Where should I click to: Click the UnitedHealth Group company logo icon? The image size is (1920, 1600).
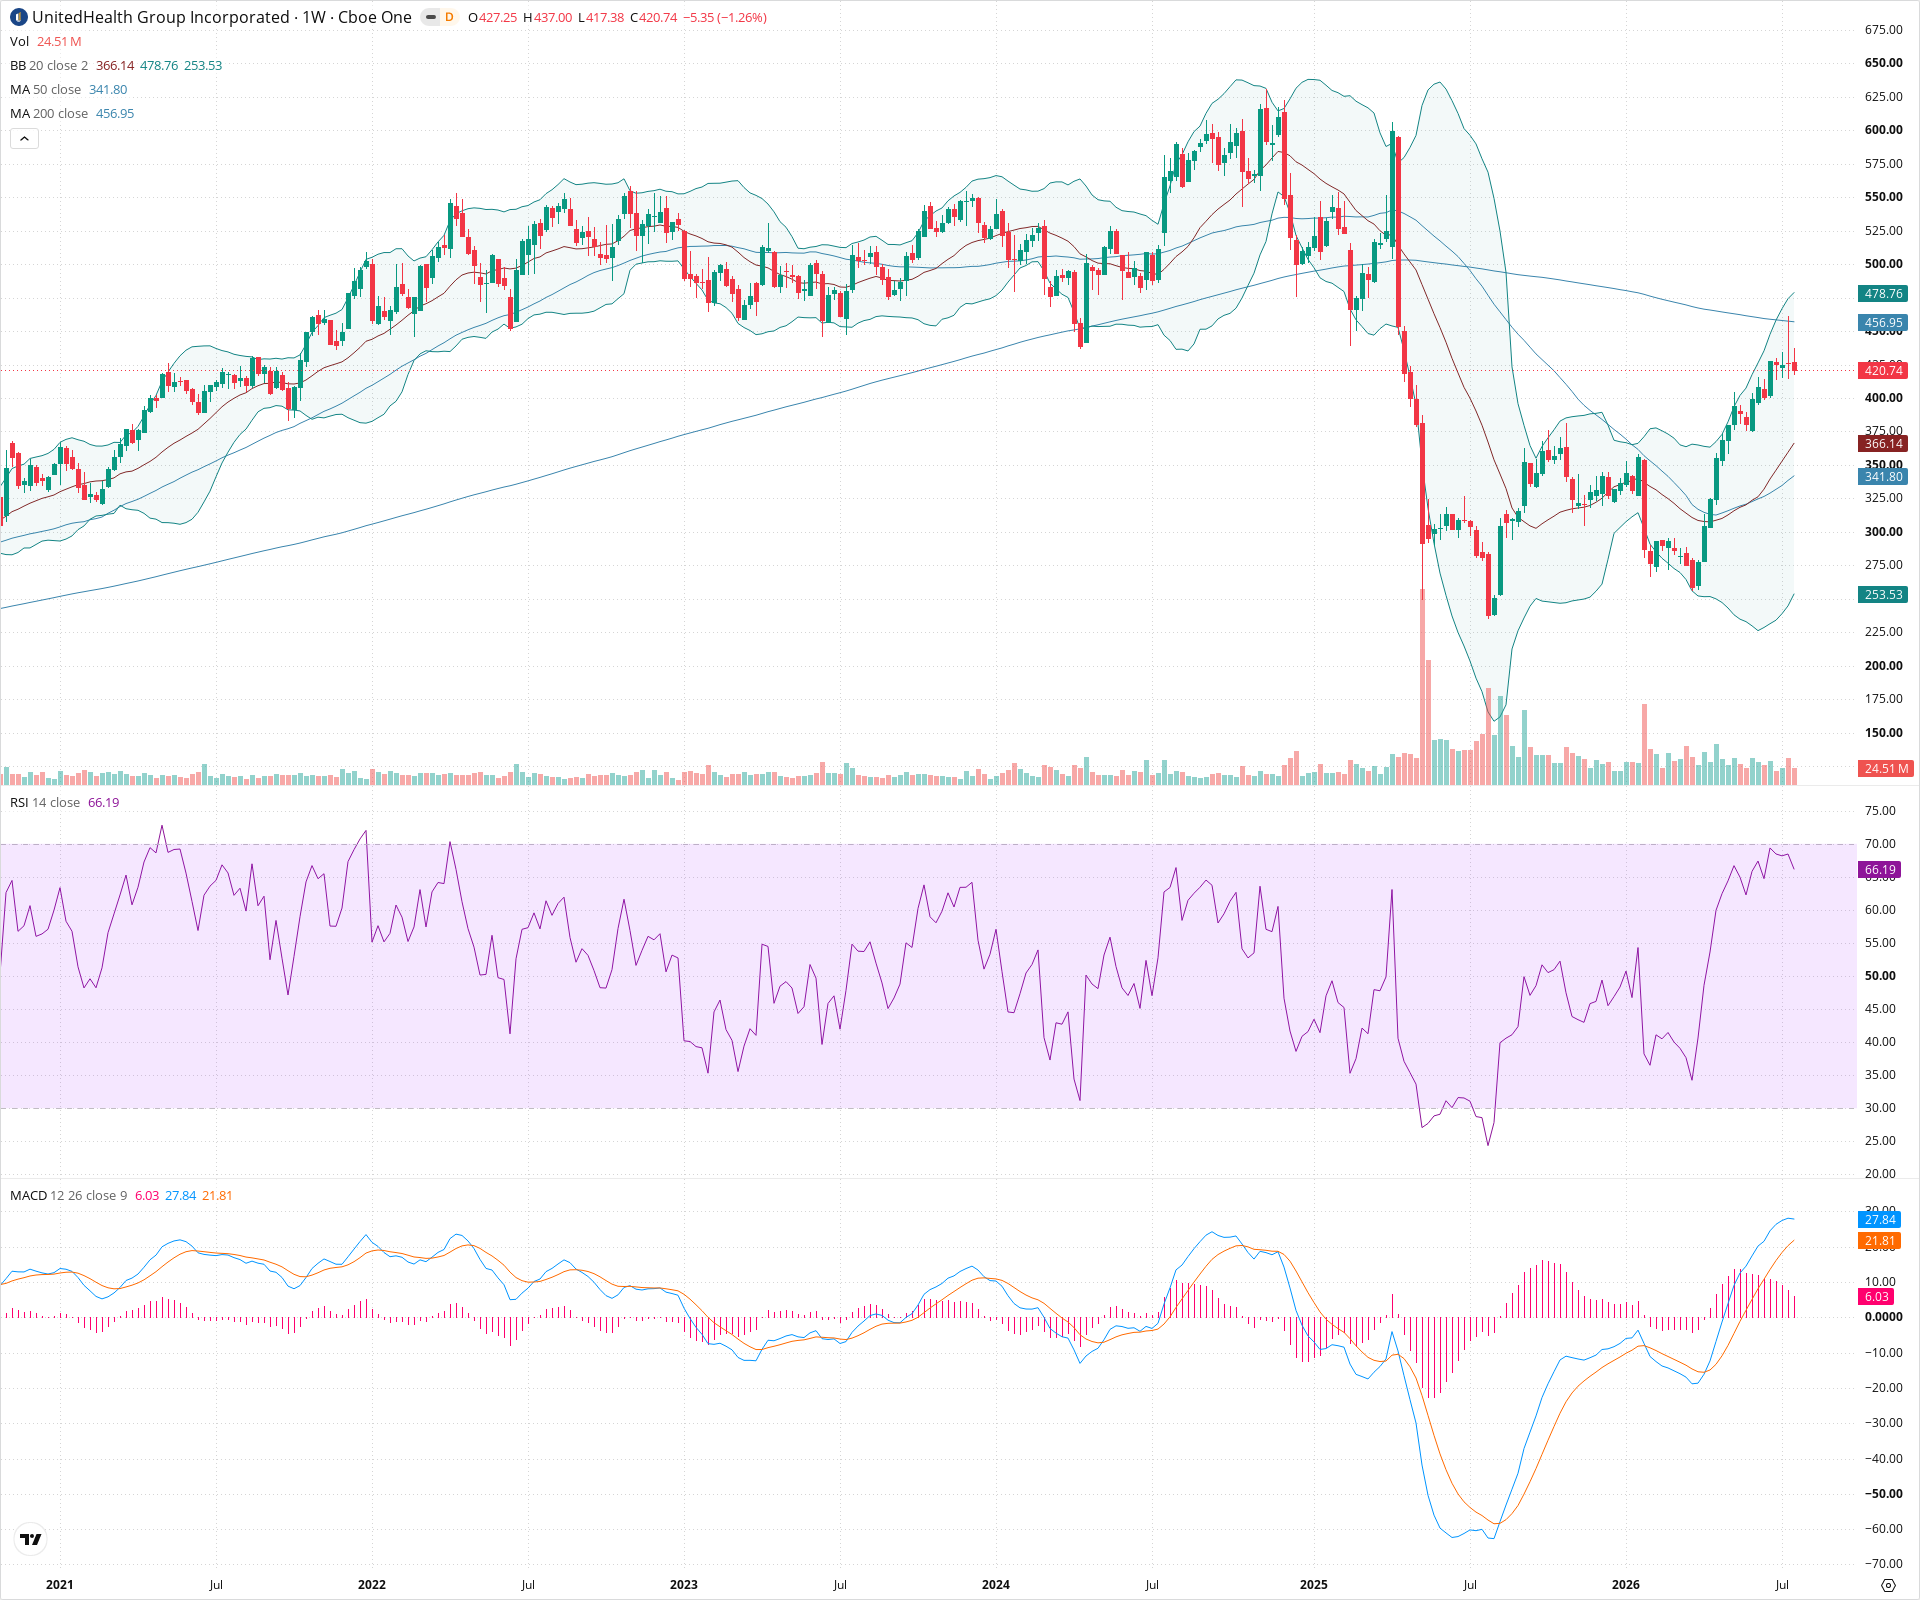[x=18, y=17]
